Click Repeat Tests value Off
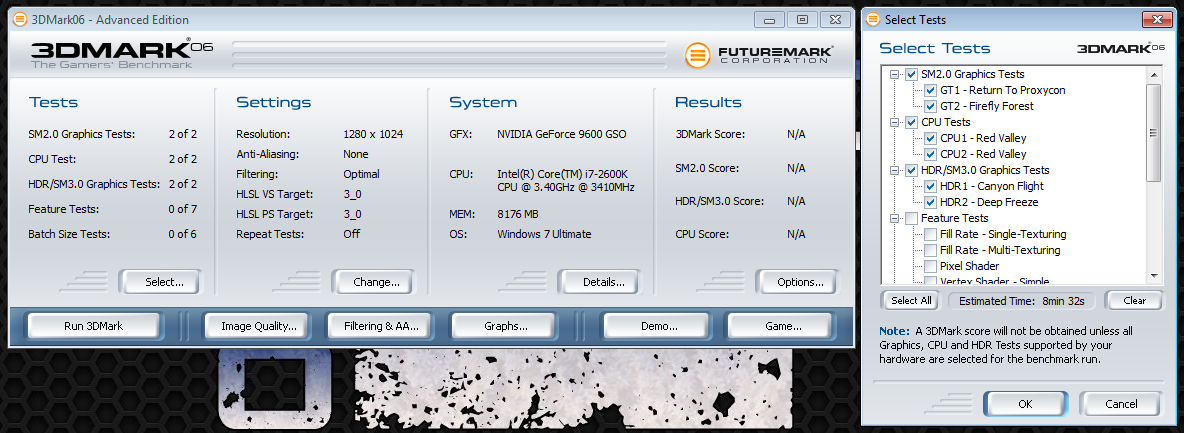Screen dimensions: 1184x433 tap(351, 234)
